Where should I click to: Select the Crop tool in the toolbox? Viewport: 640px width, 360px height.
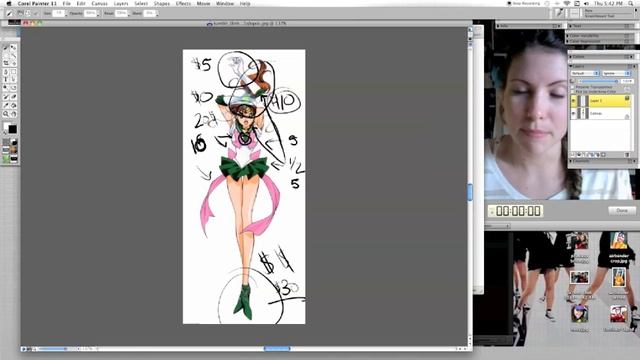coord(6,63)
